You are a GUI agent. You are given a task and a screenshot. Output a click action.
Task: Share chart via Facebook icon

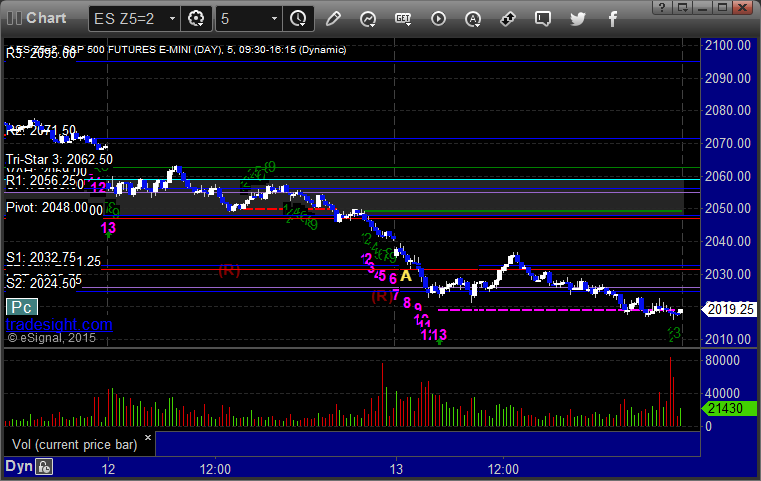coord(612,19)
